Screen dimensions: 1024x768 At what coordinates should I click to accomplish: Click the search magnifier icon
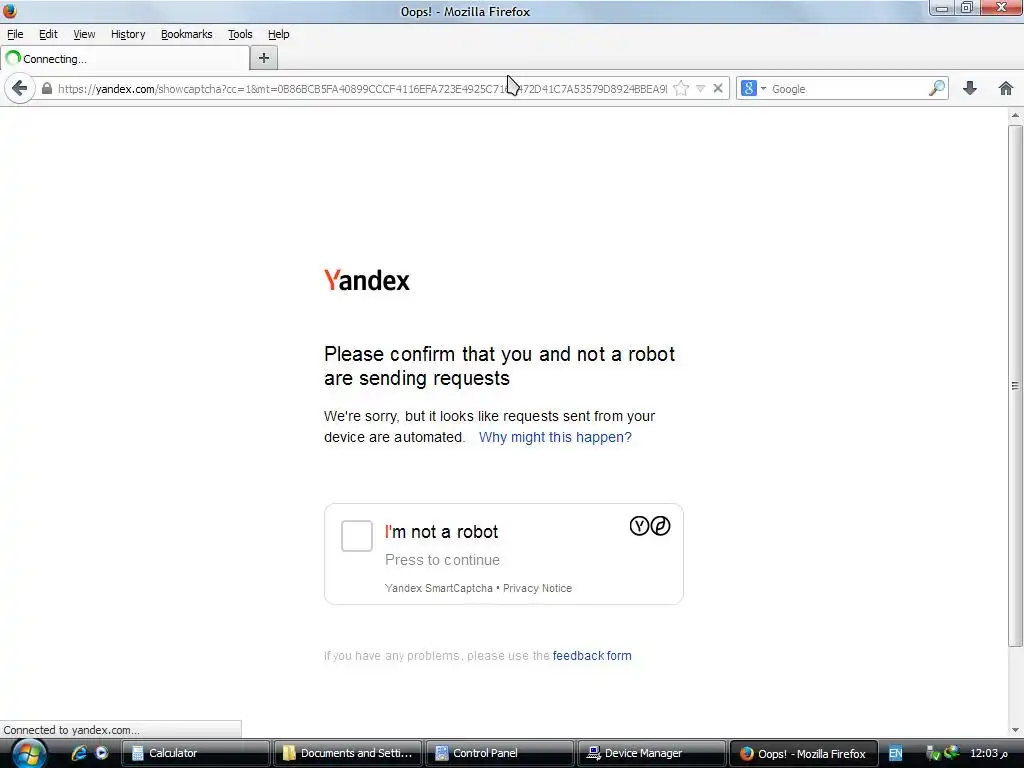(936, 88)
